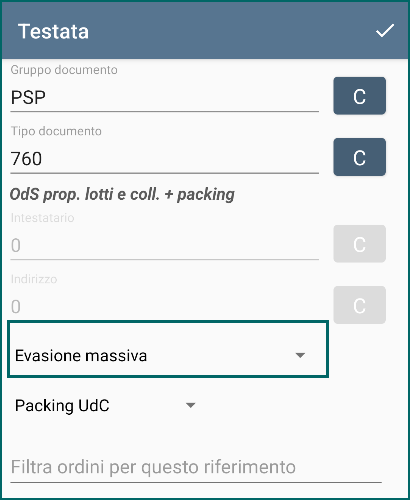Viewport: 410px width, 500px height.
Task: Select the disabled Intestatario input field
Action: click(x=165, y=245)
